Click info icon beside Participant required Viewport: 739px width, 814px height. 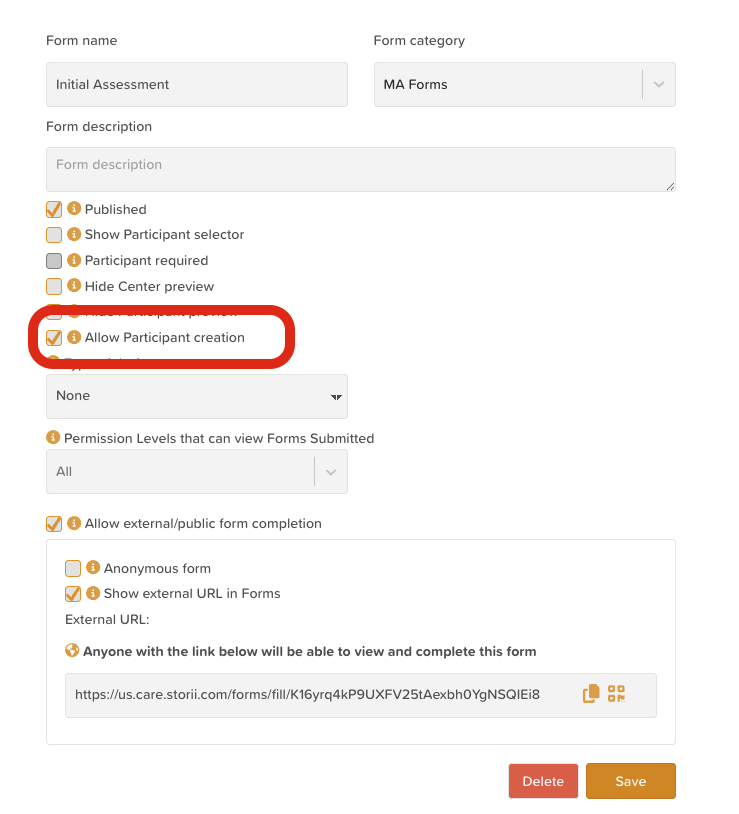click(73, 260)
